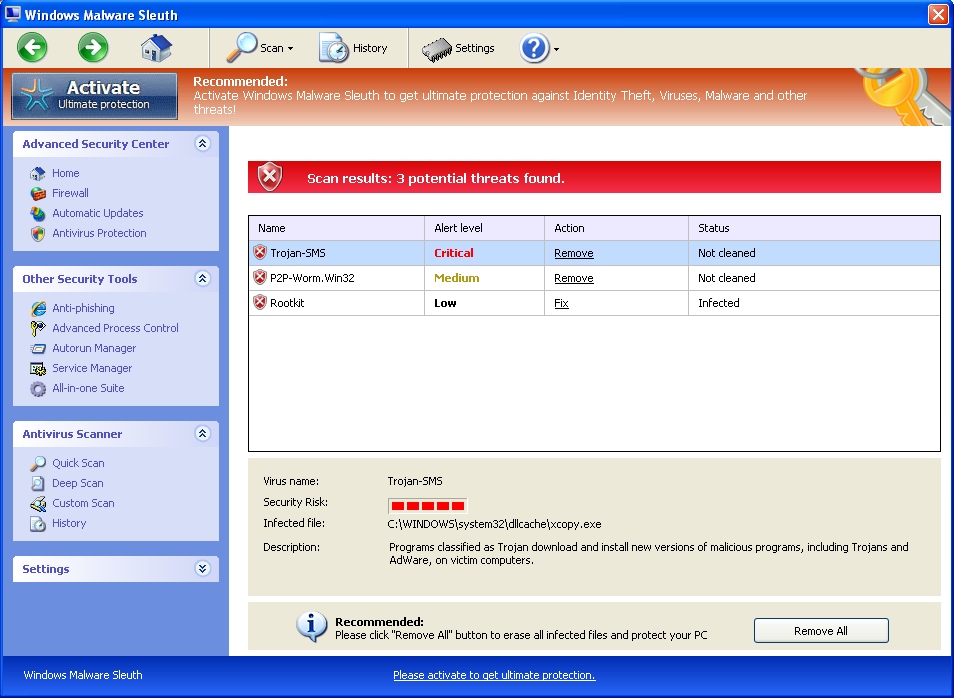Open the home page via house icon
This screenshot has height=698, width=954.
coord(156,47)
